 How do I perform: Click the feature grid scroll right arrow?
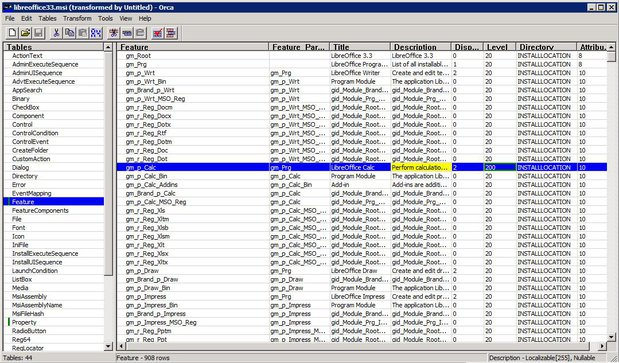tap(602, 346)
